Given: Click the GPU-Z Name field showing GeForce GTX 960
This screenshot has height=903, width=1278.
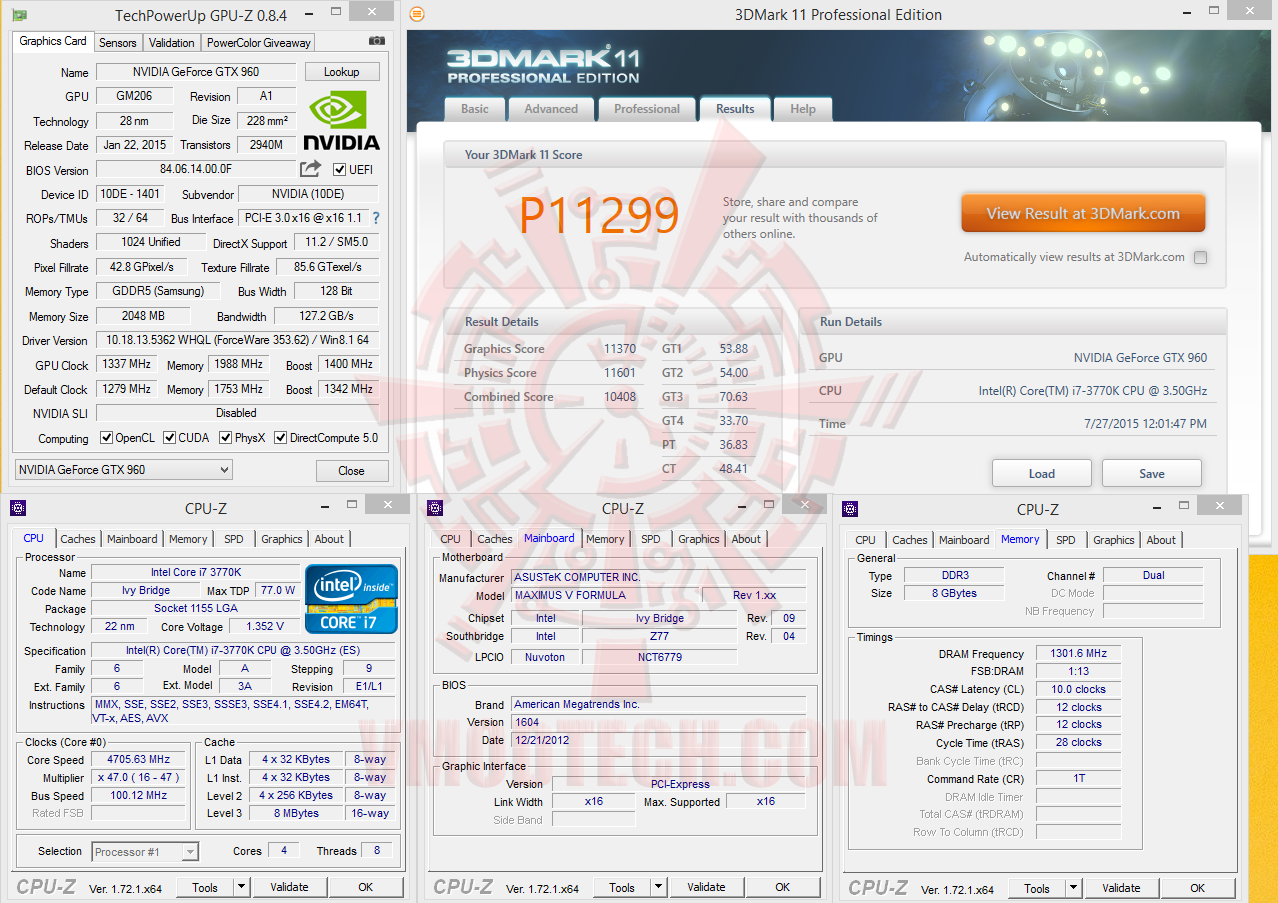Looking at the screenshot, I should tap(195, 72).
